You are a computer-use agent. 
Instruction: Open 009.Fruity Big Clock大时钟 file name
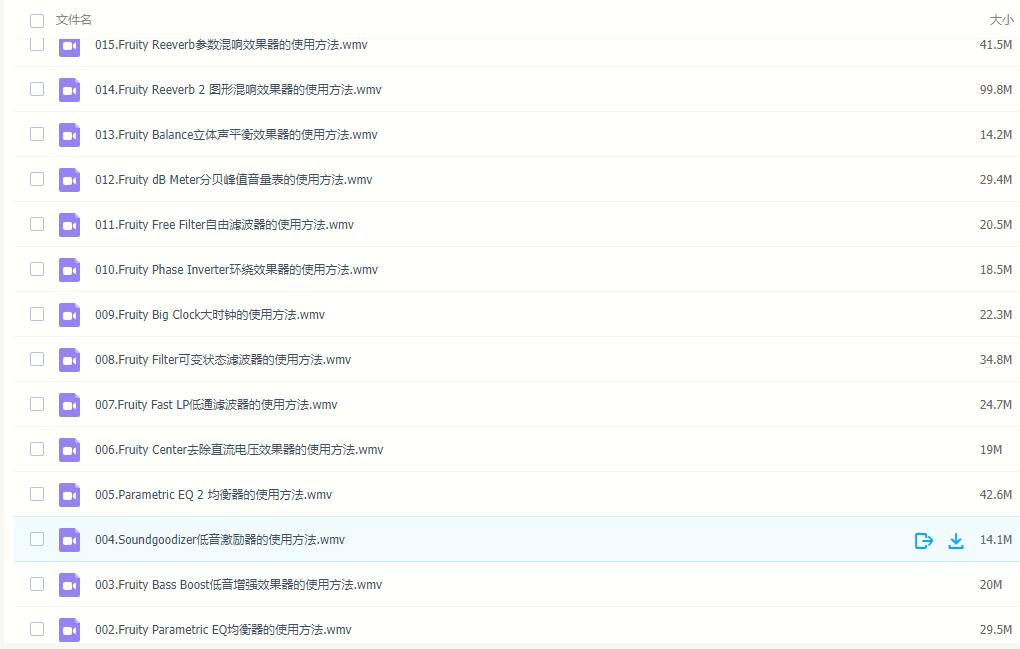(x=210, y=315)
